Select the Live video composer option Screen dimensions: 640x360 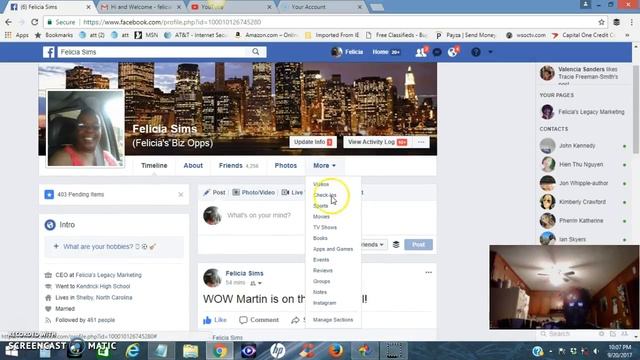292,192
